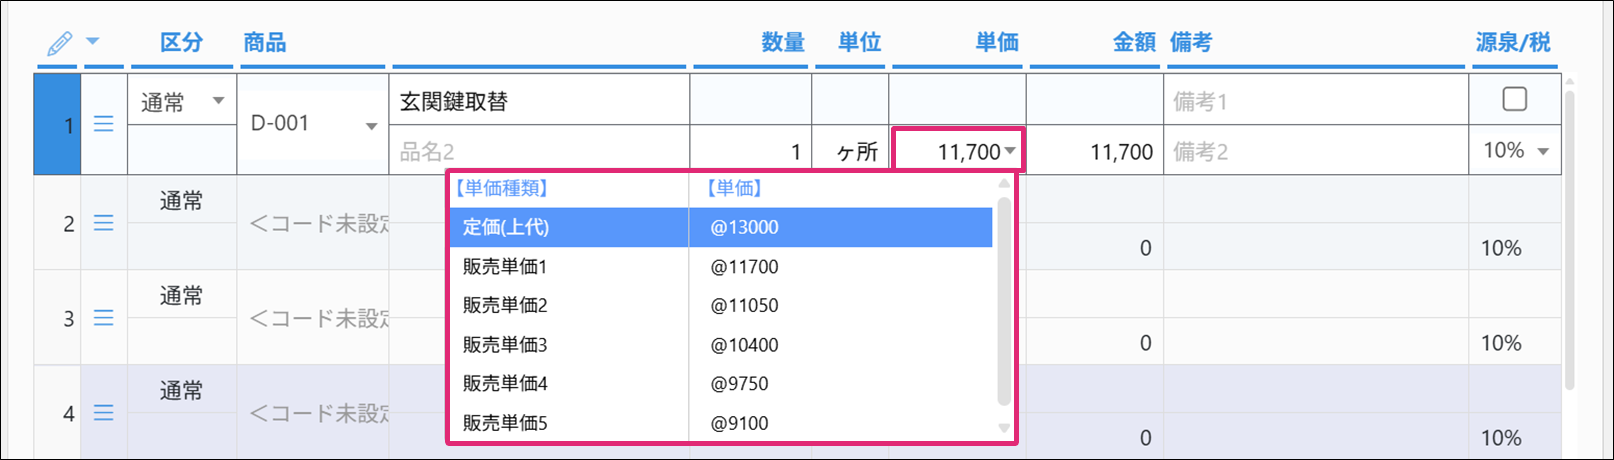1614x460 pixels.
Task: Click row 1 hamburger handle icon
Action: (103, 124)
